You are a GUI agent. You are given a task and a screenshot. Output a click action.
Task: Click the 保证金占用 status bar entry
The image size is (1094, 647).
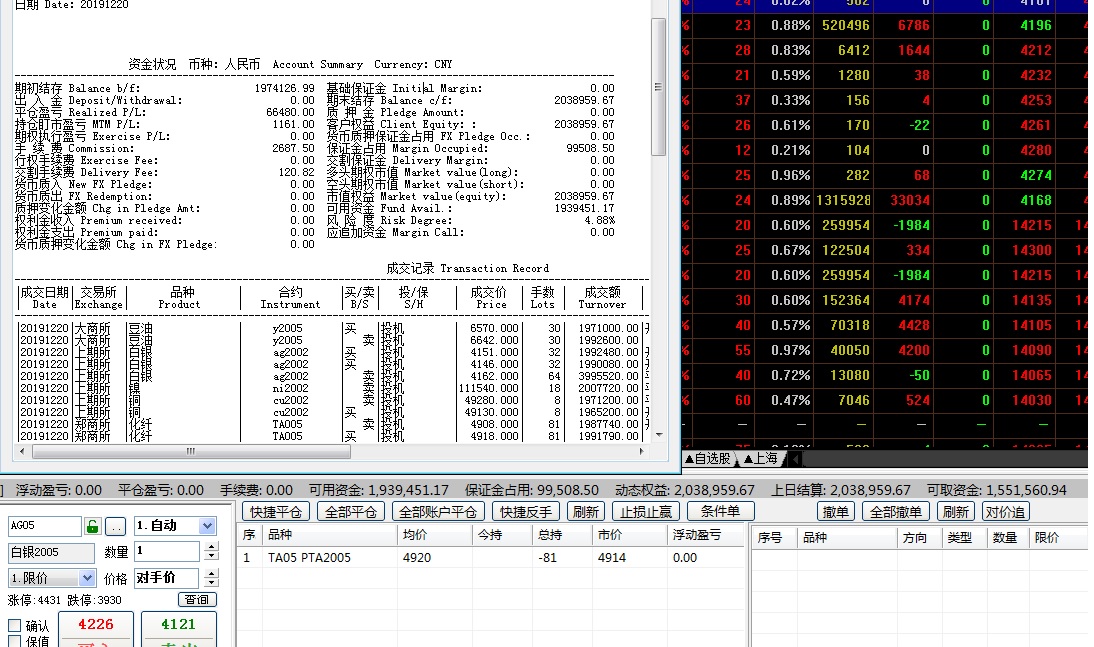point(532,491)
